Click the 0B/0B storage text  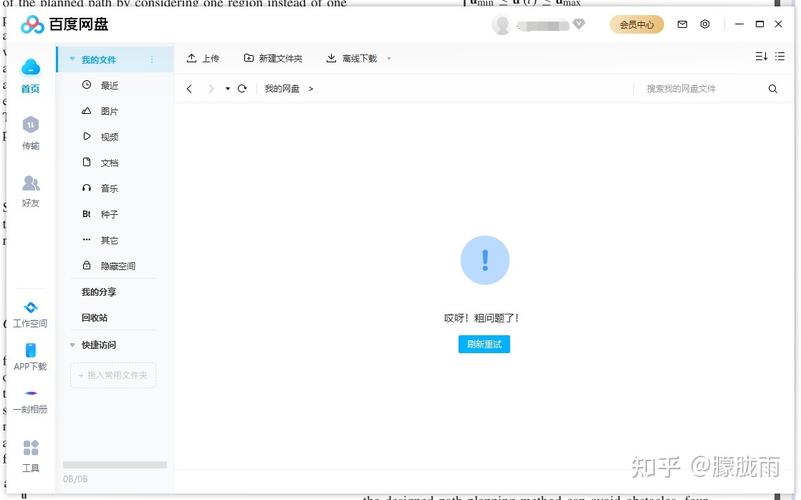pos(76,479)
